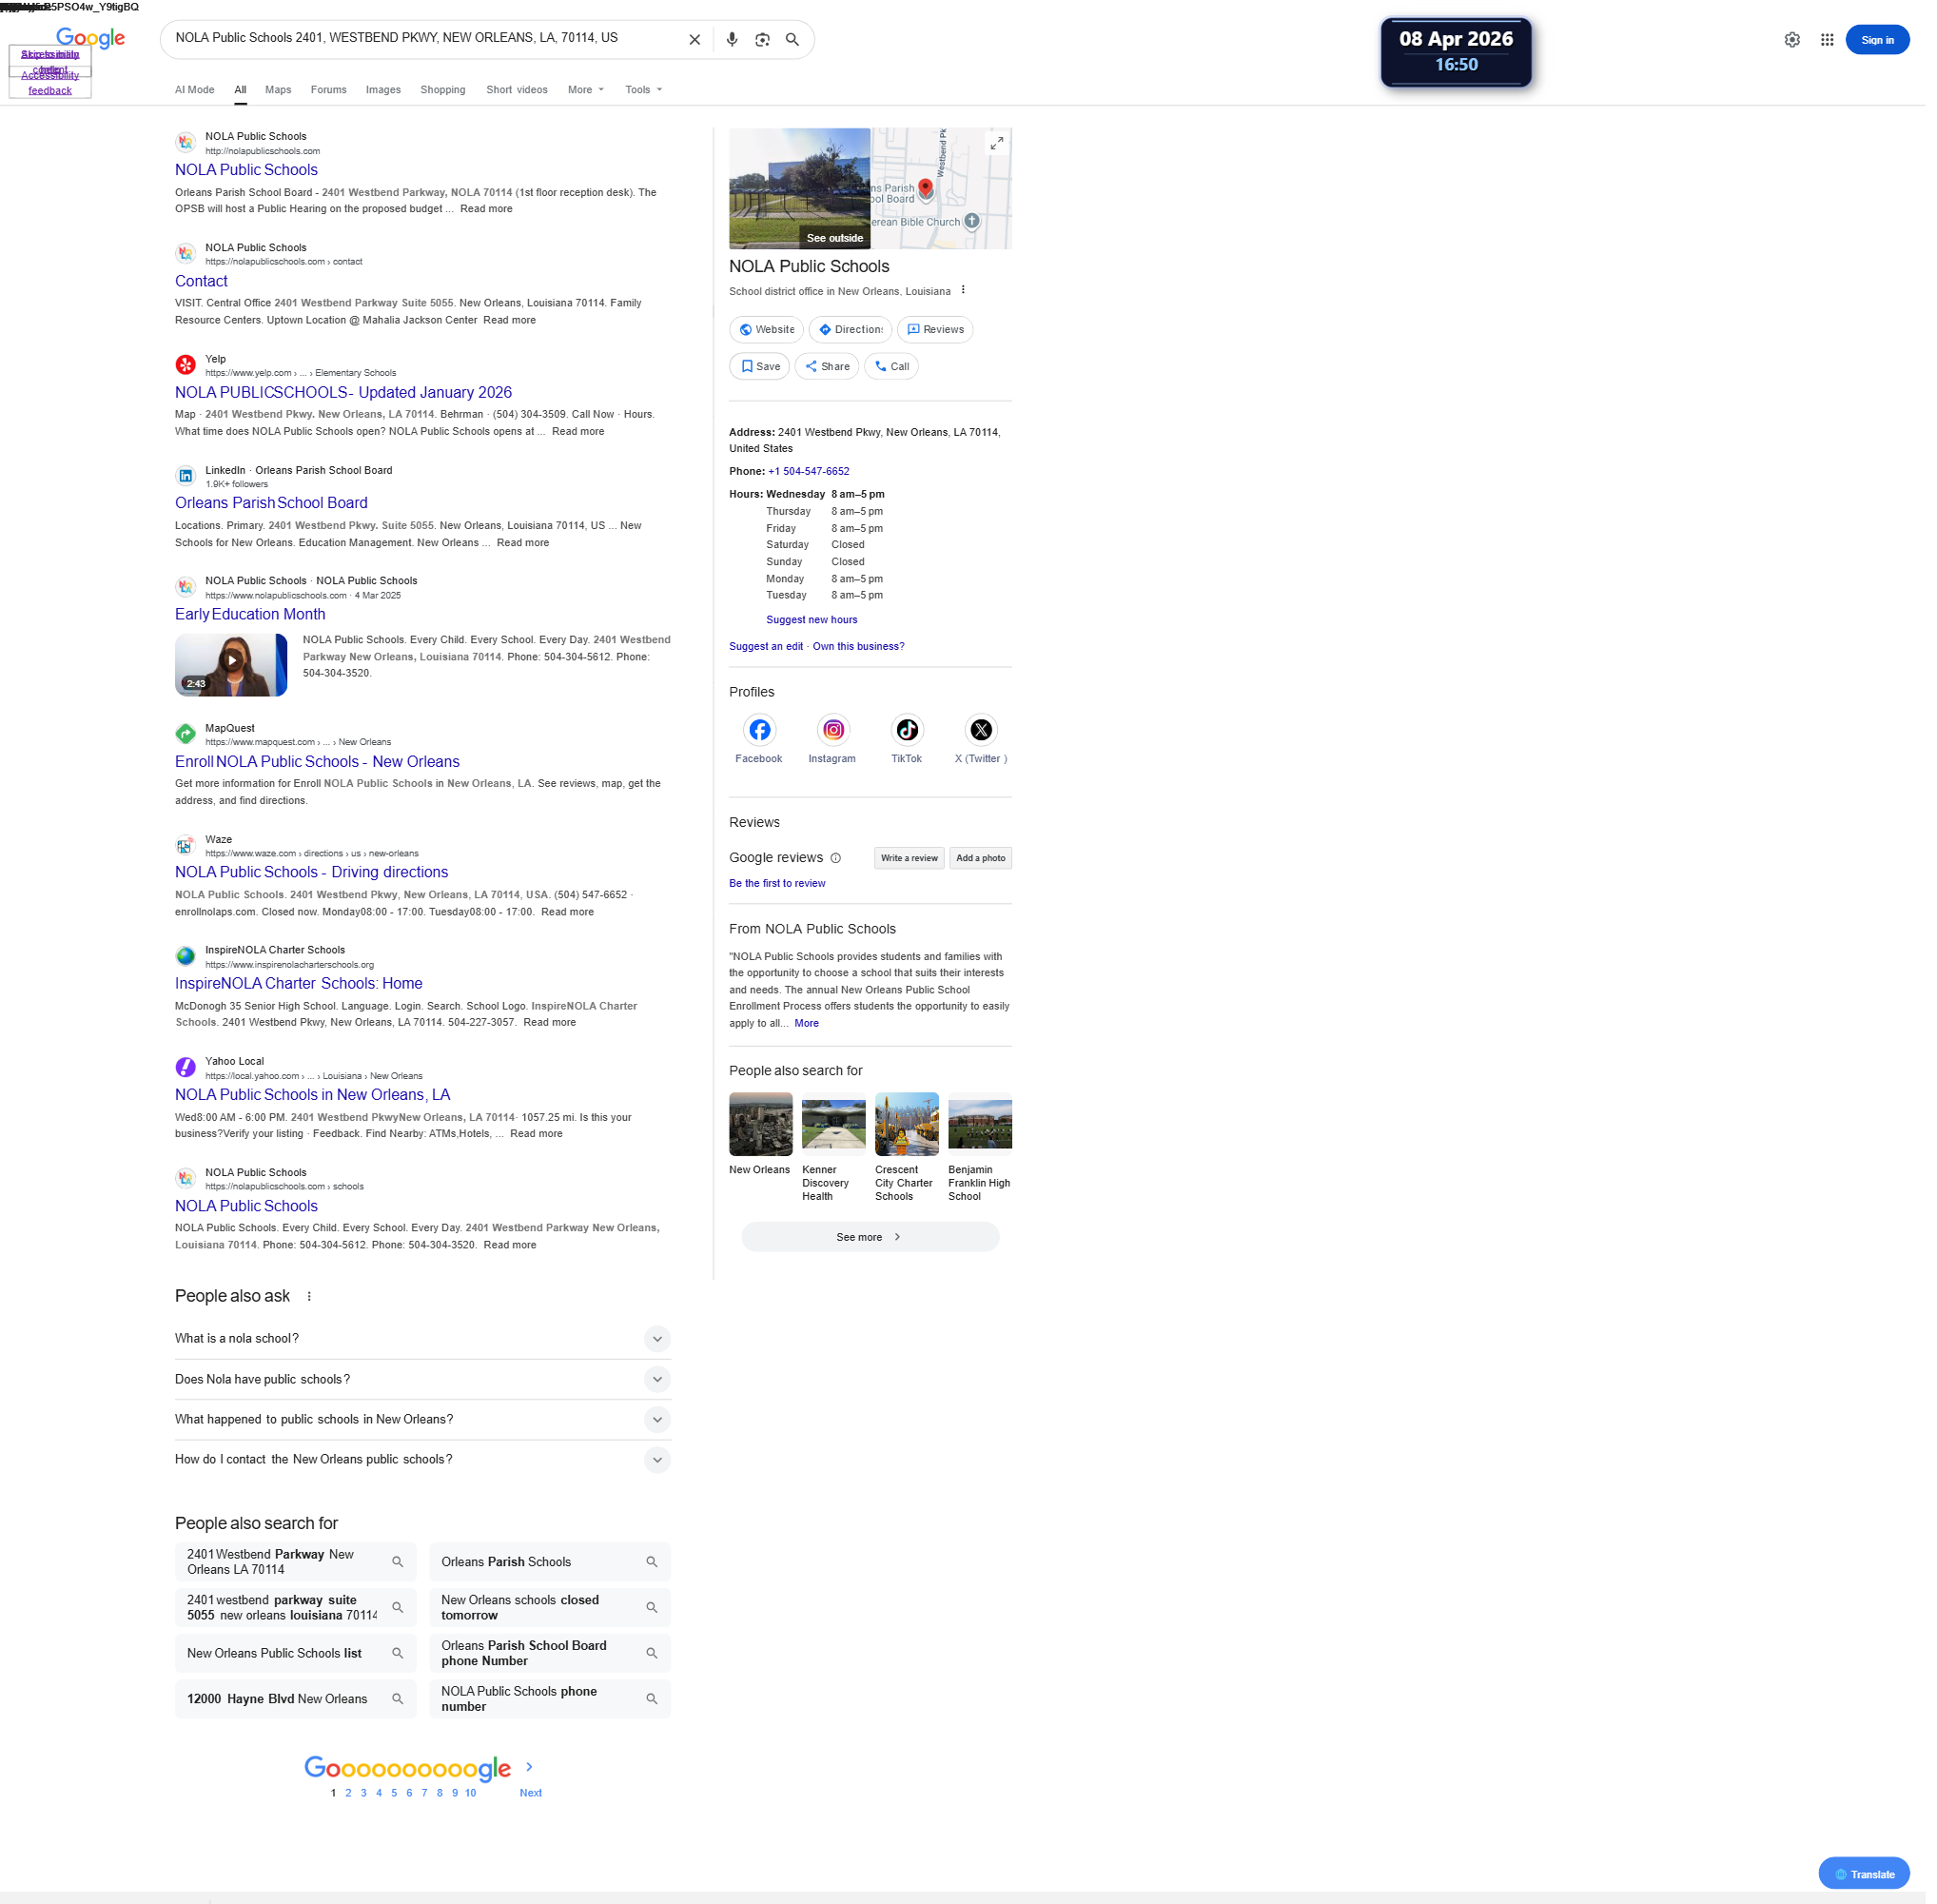Expand the map with the fullscreen icon
This screenshot has height=1904, width=1937.
[x=996, y=144]
